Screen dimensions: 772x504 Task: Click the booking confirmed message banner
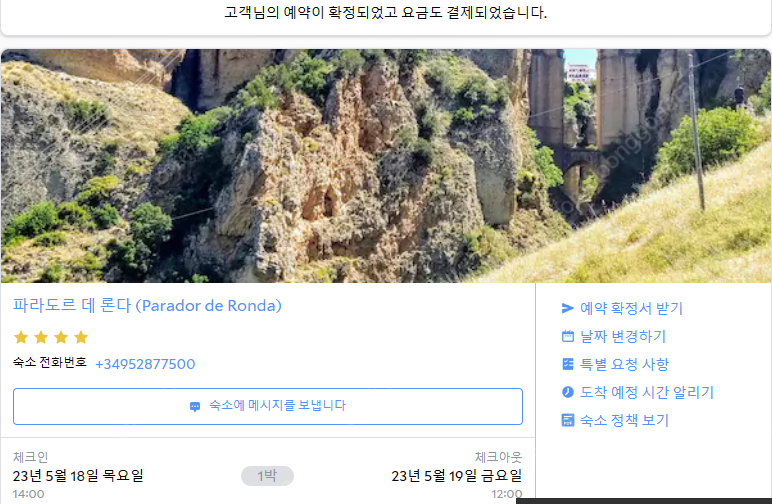(386, 13)
